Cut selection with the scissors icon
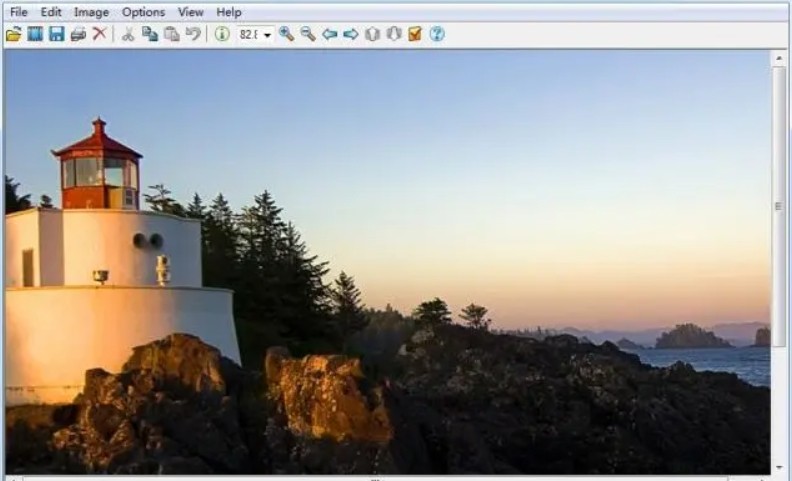Viewport: 792px width, 481px height. 128,34
